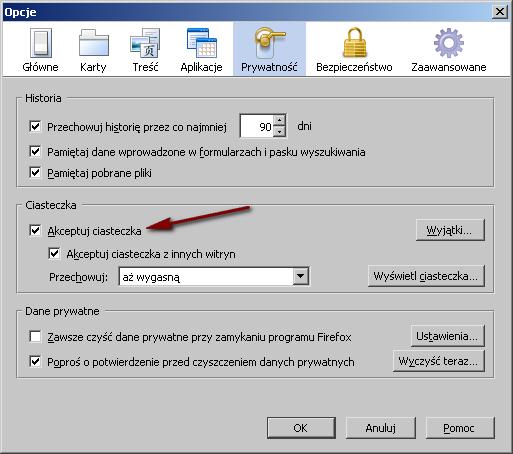Screen dimensions: 513x454
Task: Decrease history days with down spinner arrow
Action: pyautogui.click(x=280, y=132)
